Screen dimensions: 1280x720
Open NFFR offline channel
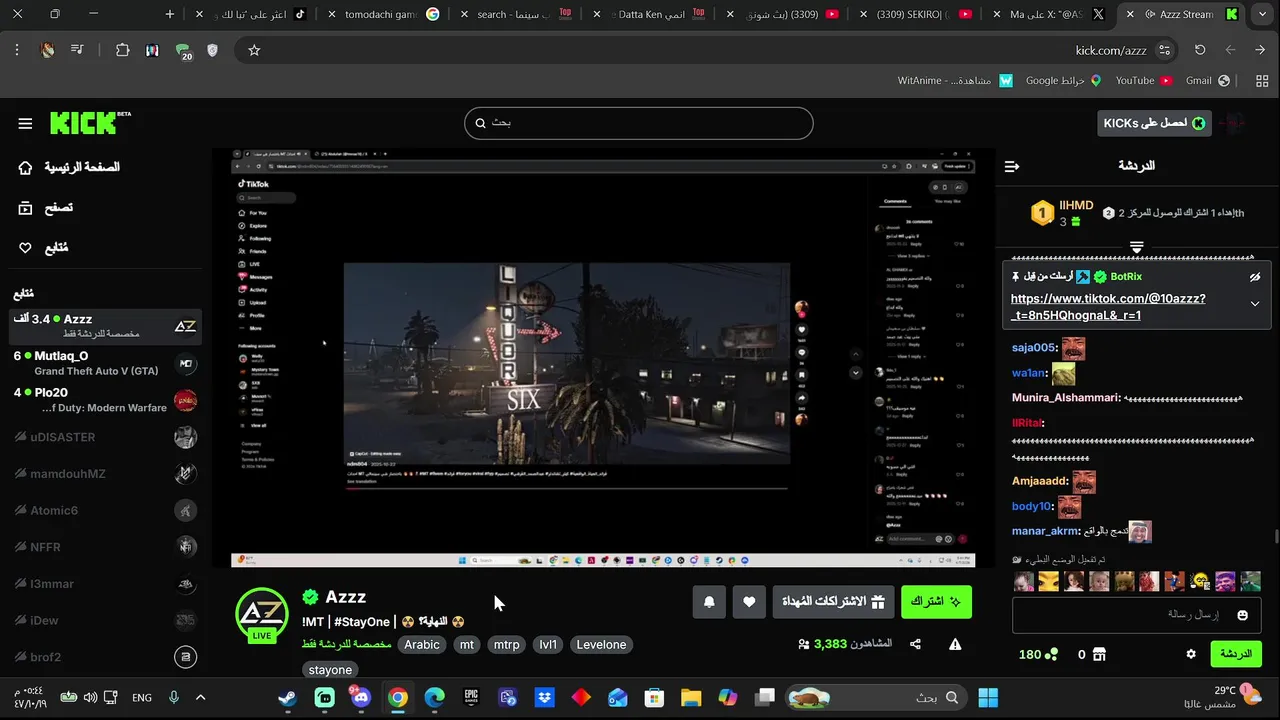tap(106, 547)
